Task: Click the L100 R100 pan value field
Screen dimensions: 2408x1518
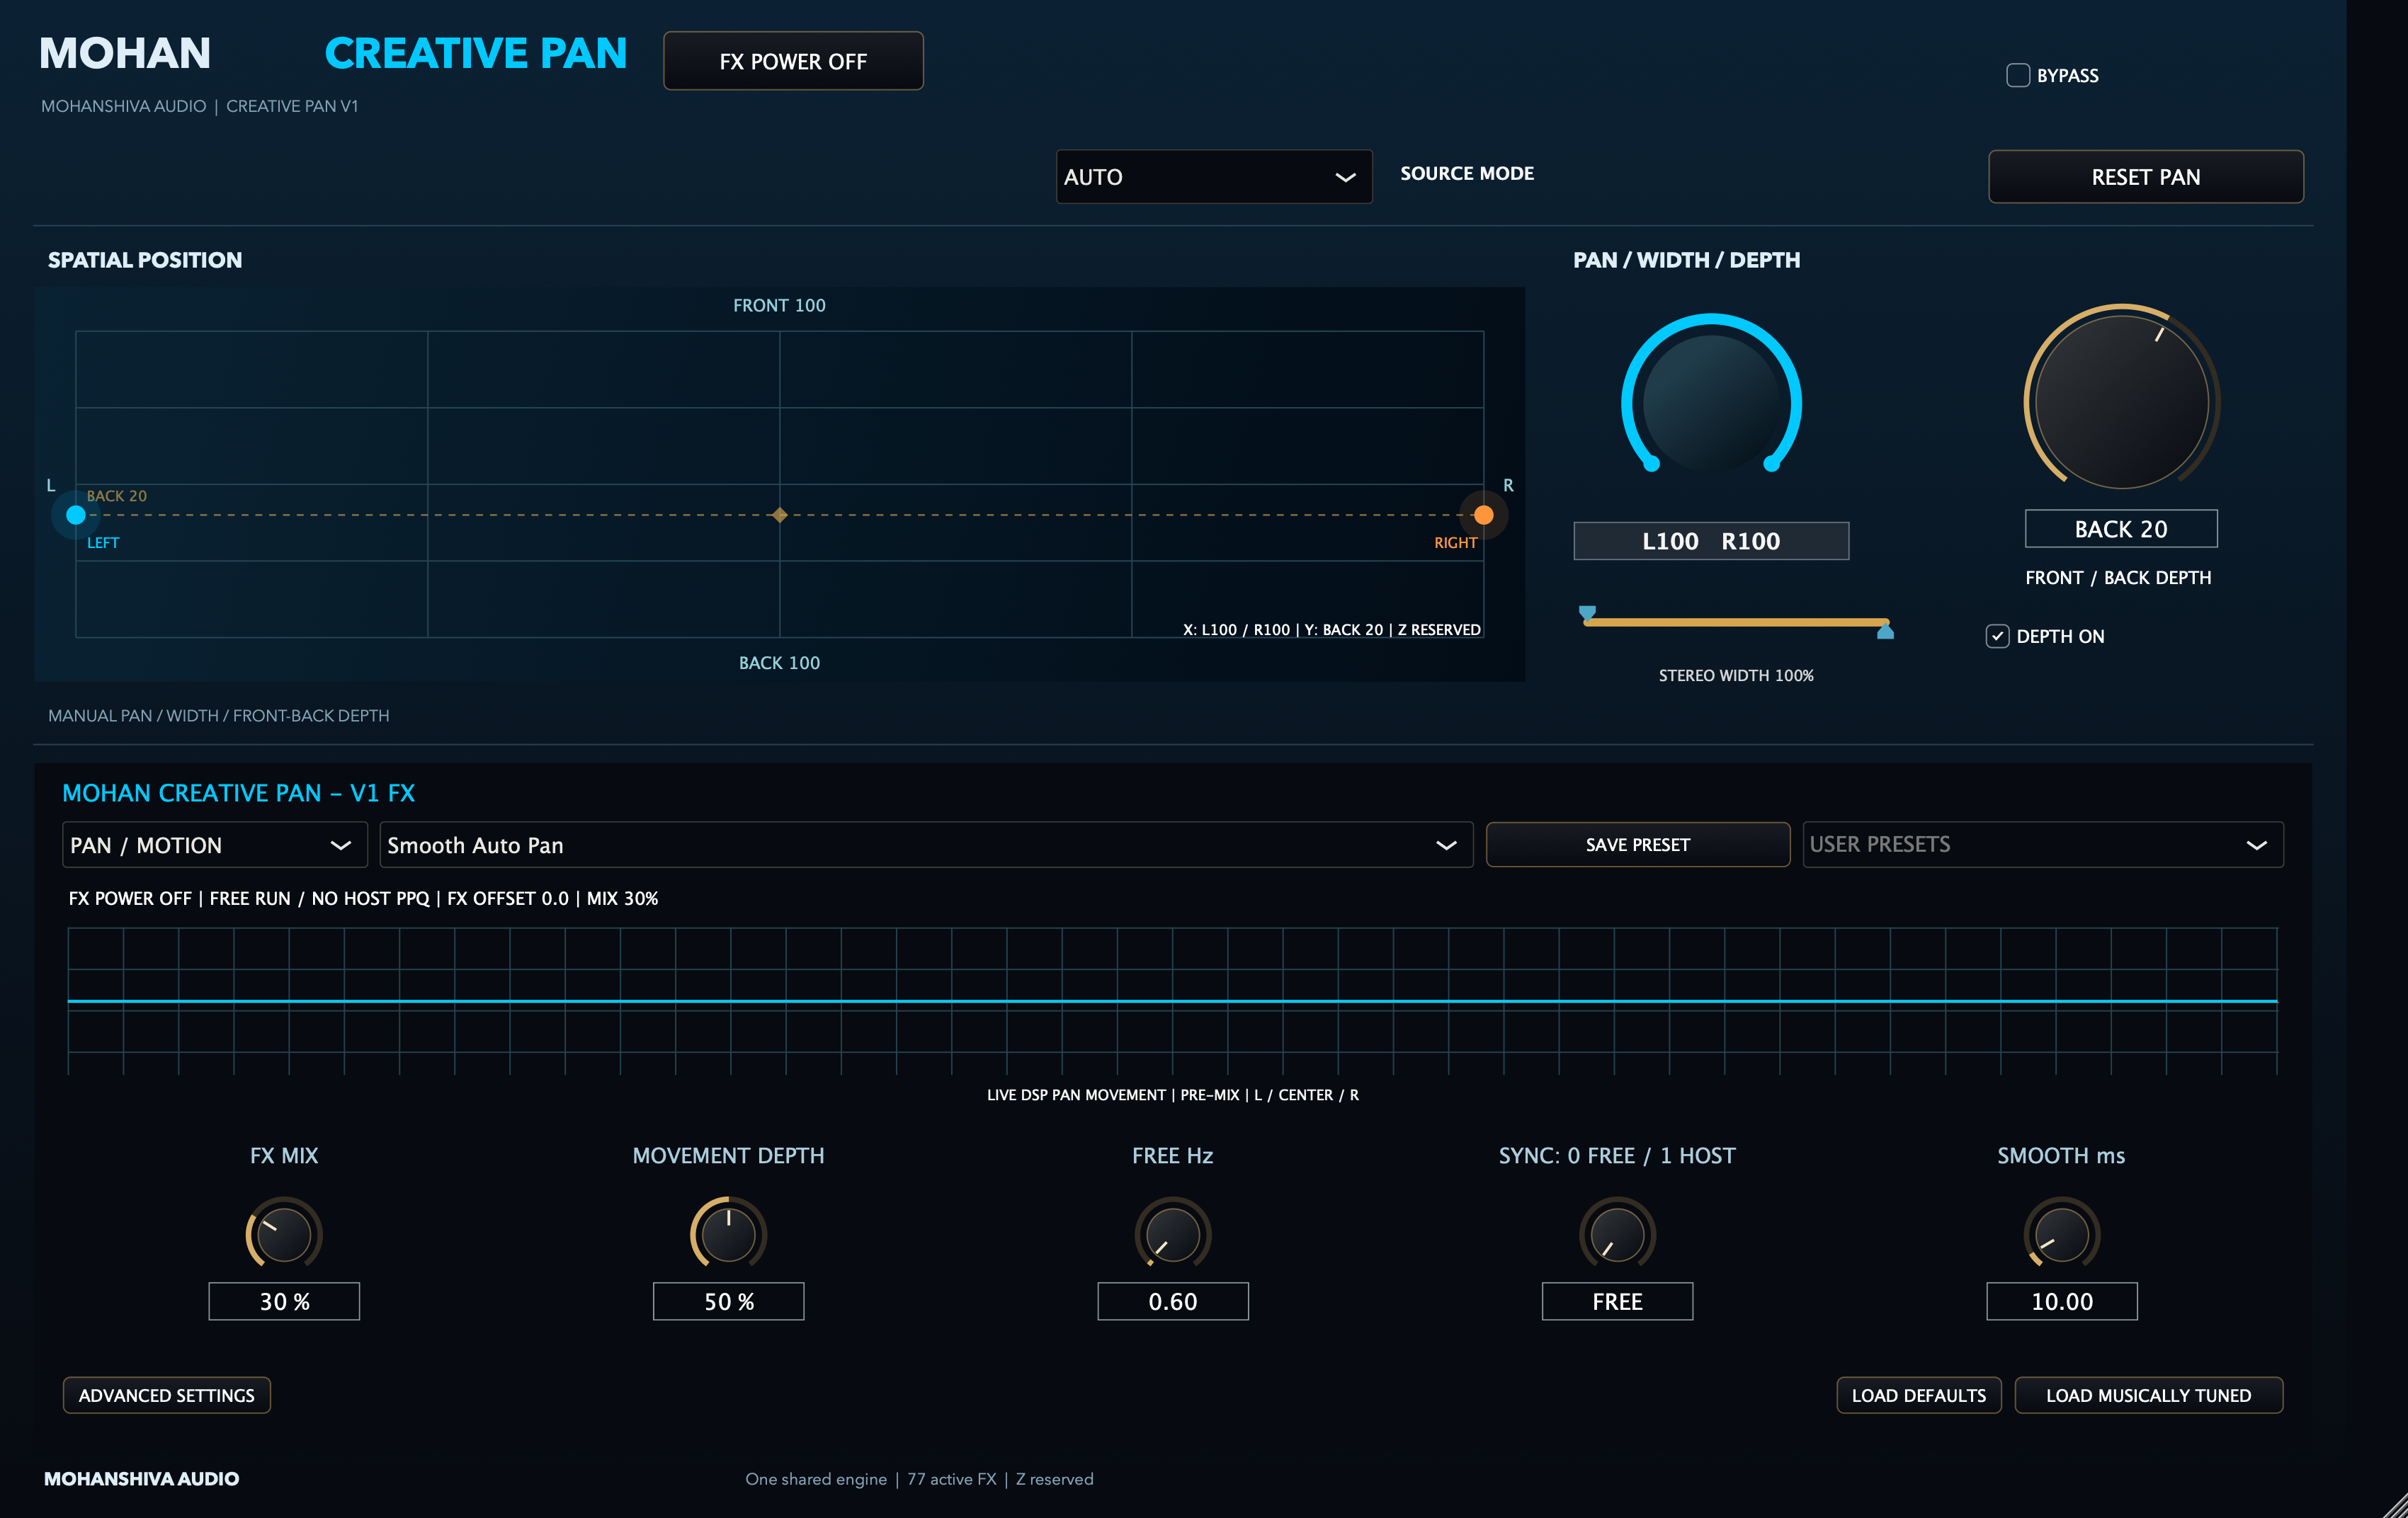Action: (x=1711, y=541)
